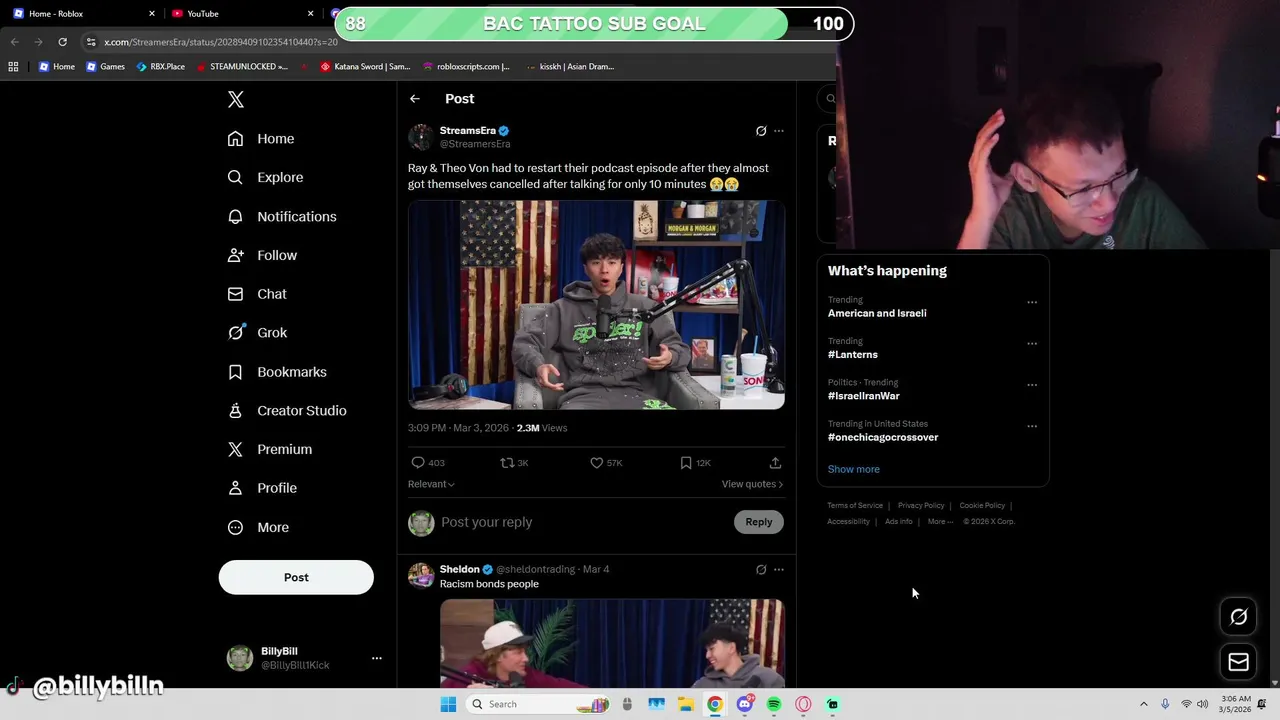Click the X logo in the sidebar
Screen dimensions: 1280x720
click(x=236, y=99)
